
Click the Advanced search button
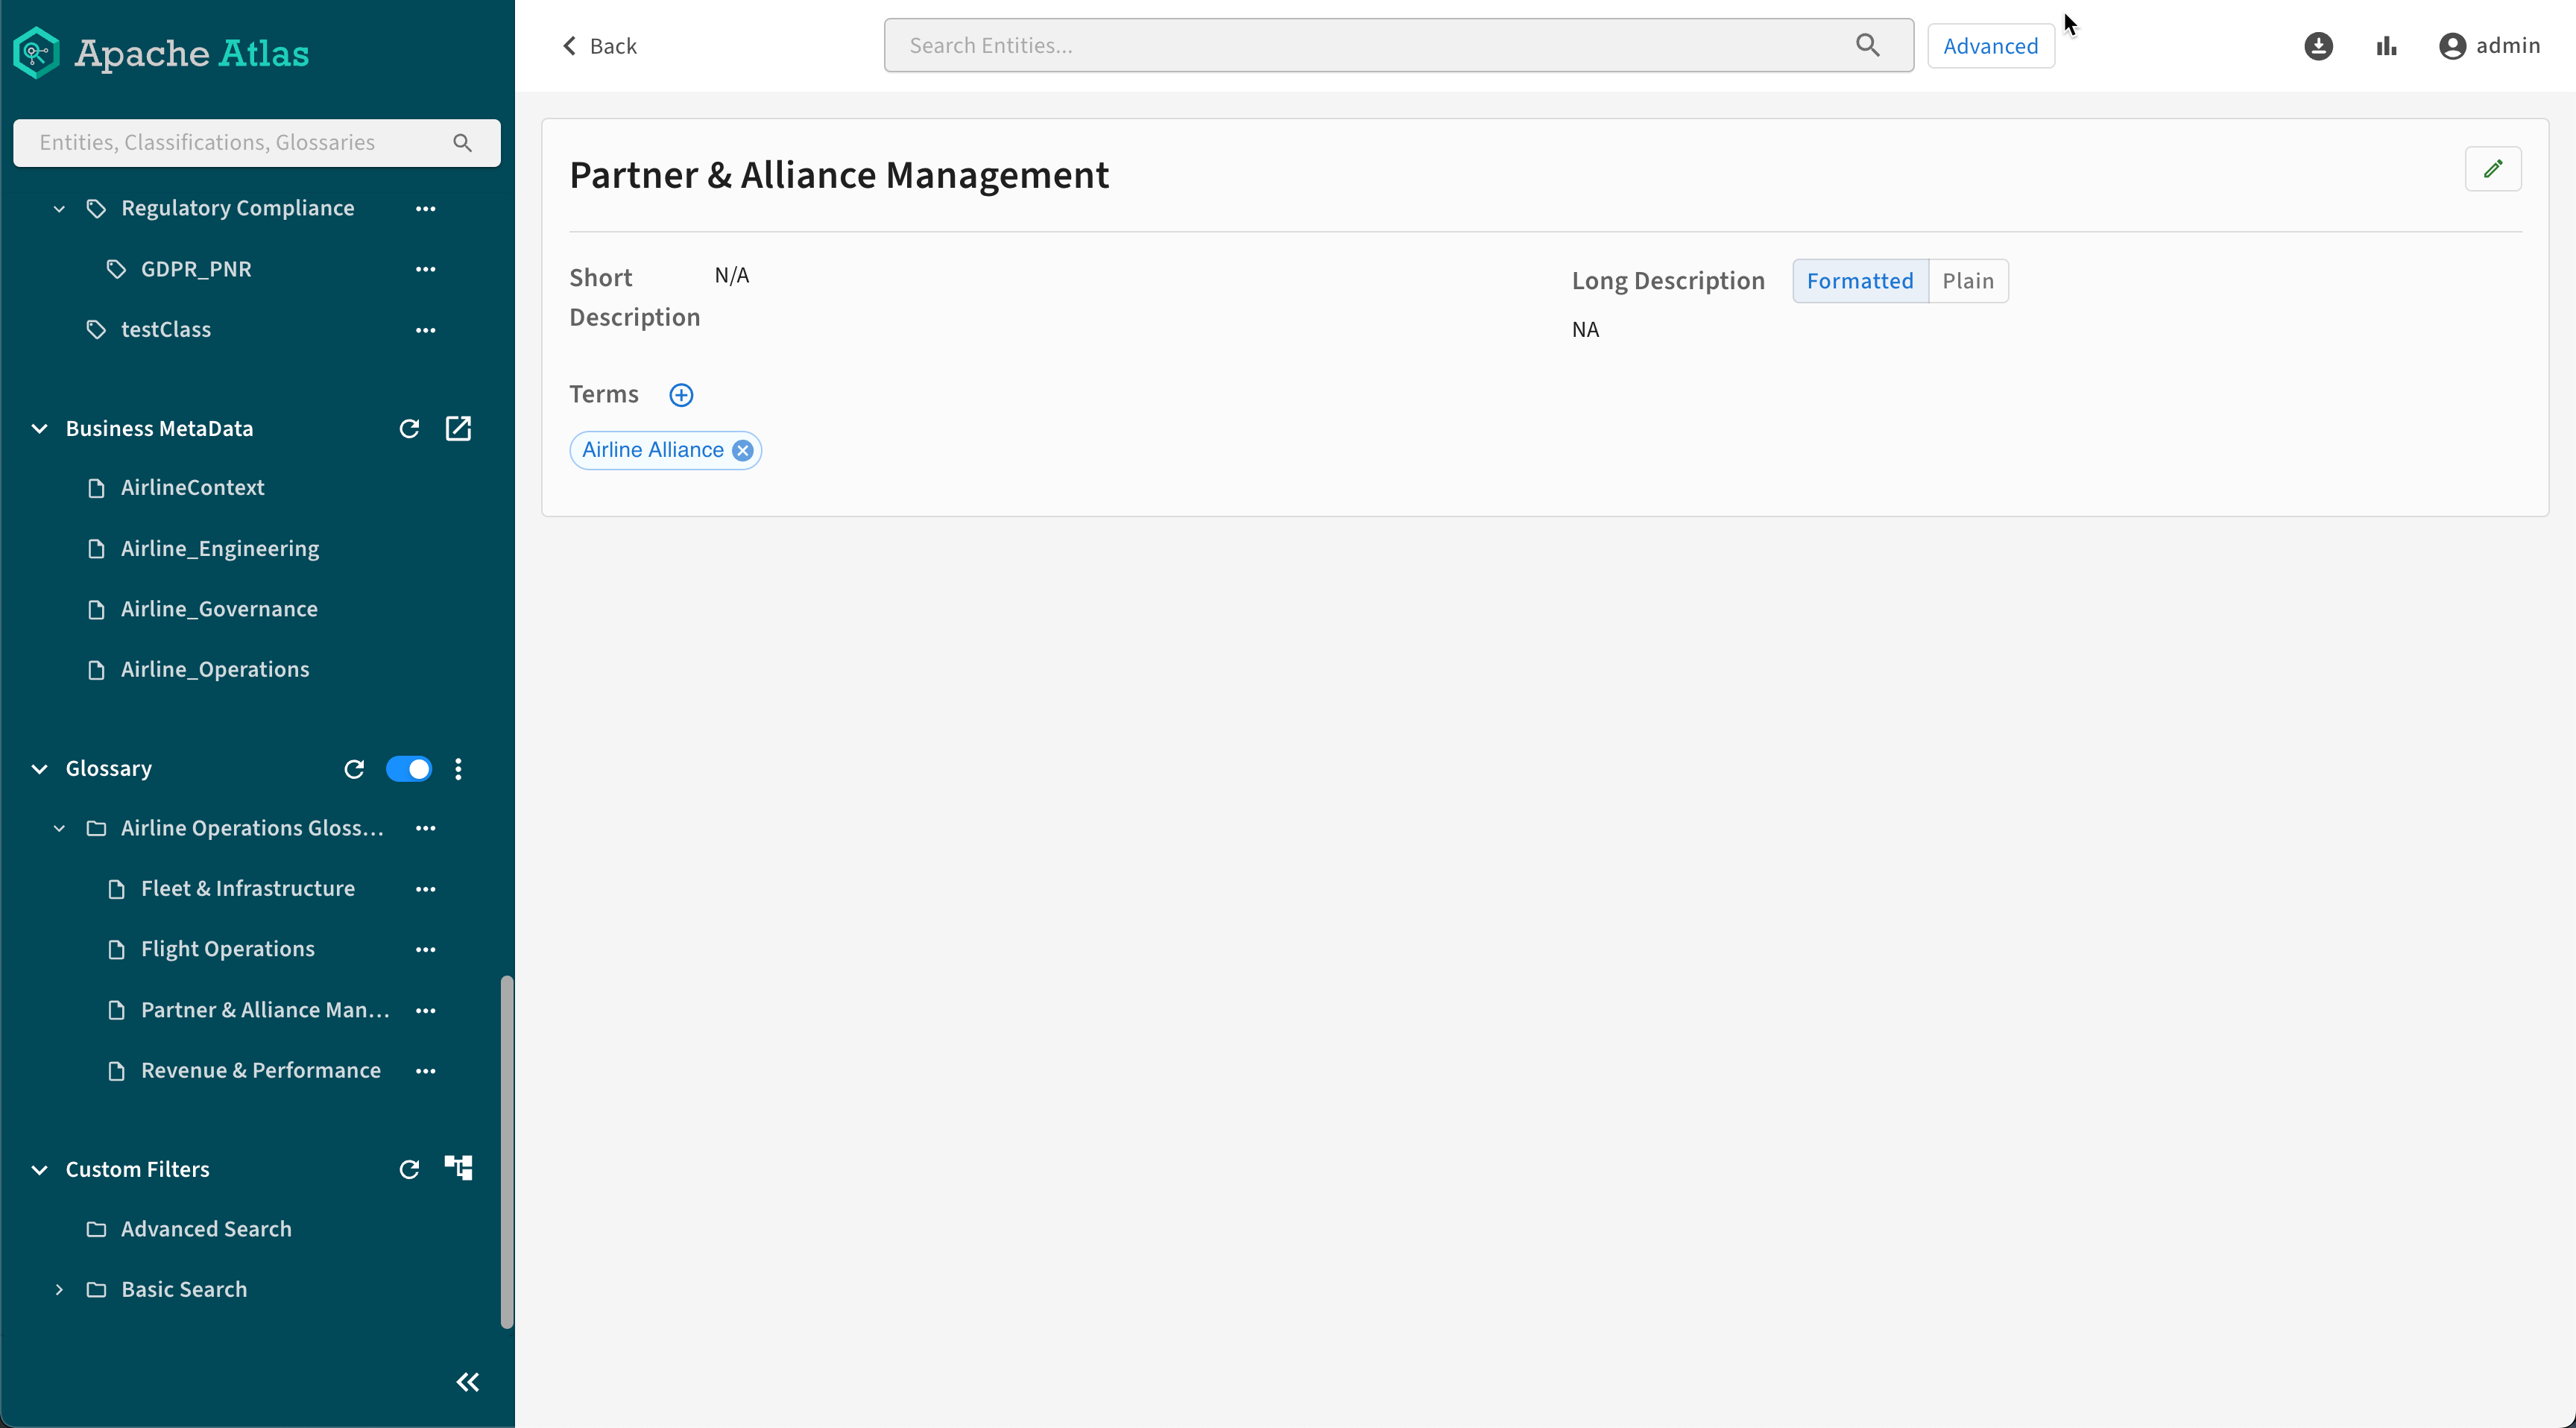[1990, 46]
